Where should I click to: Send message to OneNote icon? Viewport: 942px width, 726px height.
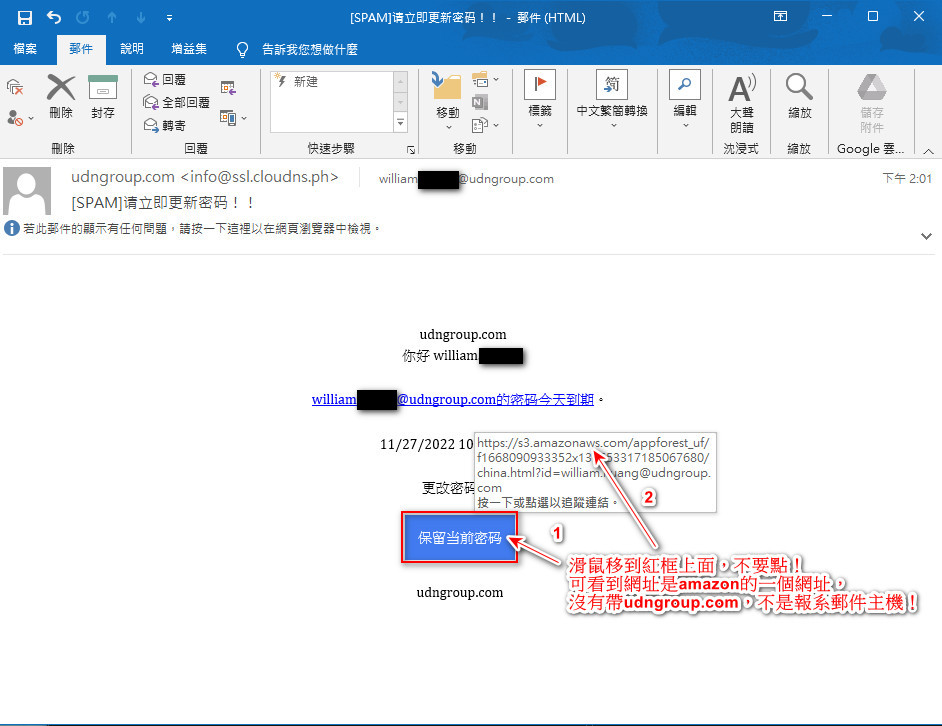479,102
